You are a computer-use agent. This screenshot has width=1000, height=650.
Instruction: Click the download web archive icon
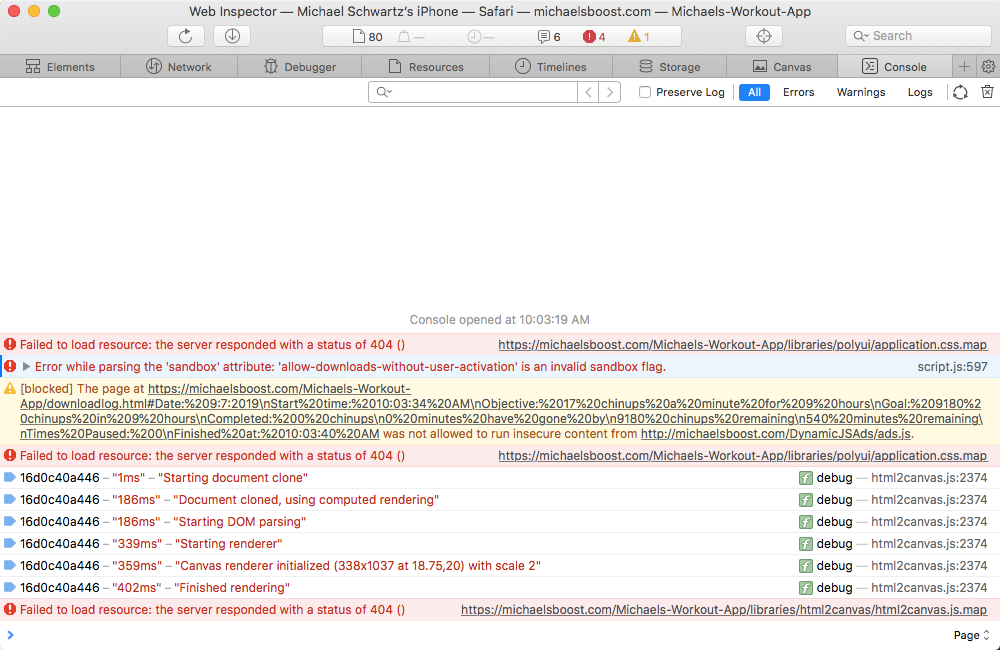pos(231,35)
